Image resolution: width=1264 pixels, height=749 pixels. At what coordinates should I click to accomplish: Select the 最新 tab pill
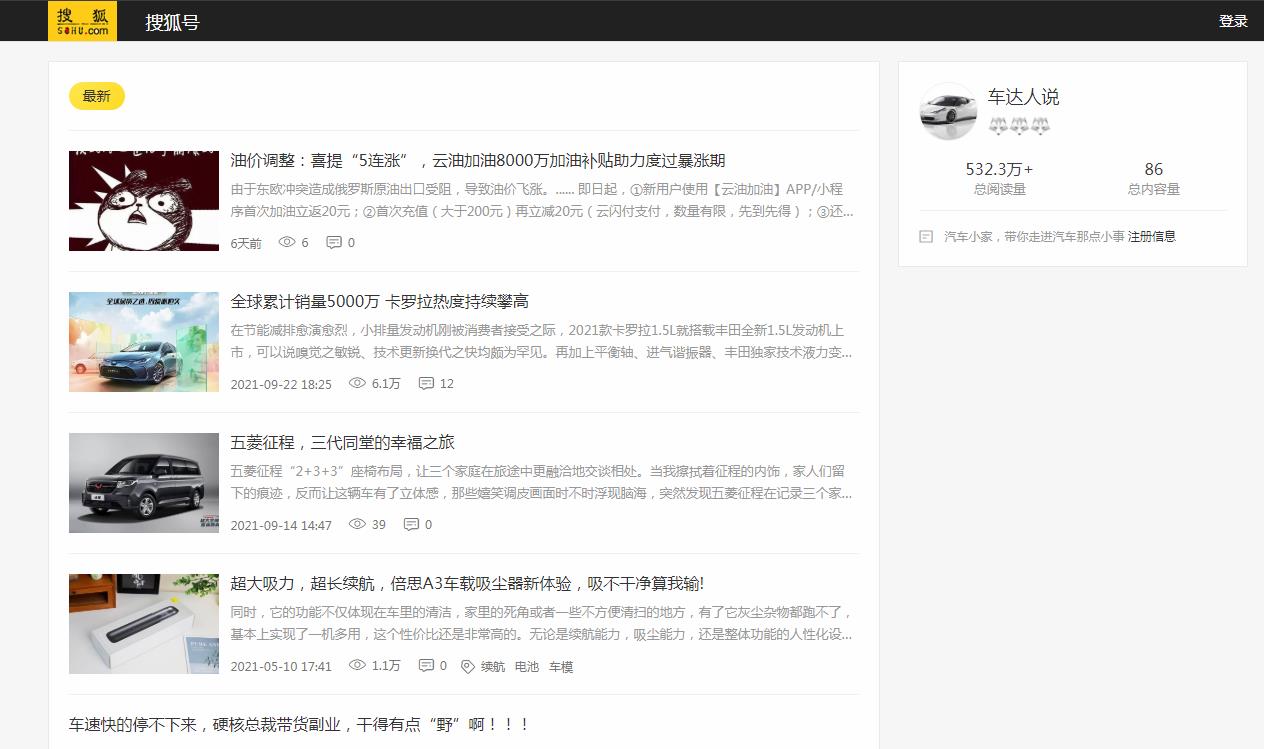[97, 96]
